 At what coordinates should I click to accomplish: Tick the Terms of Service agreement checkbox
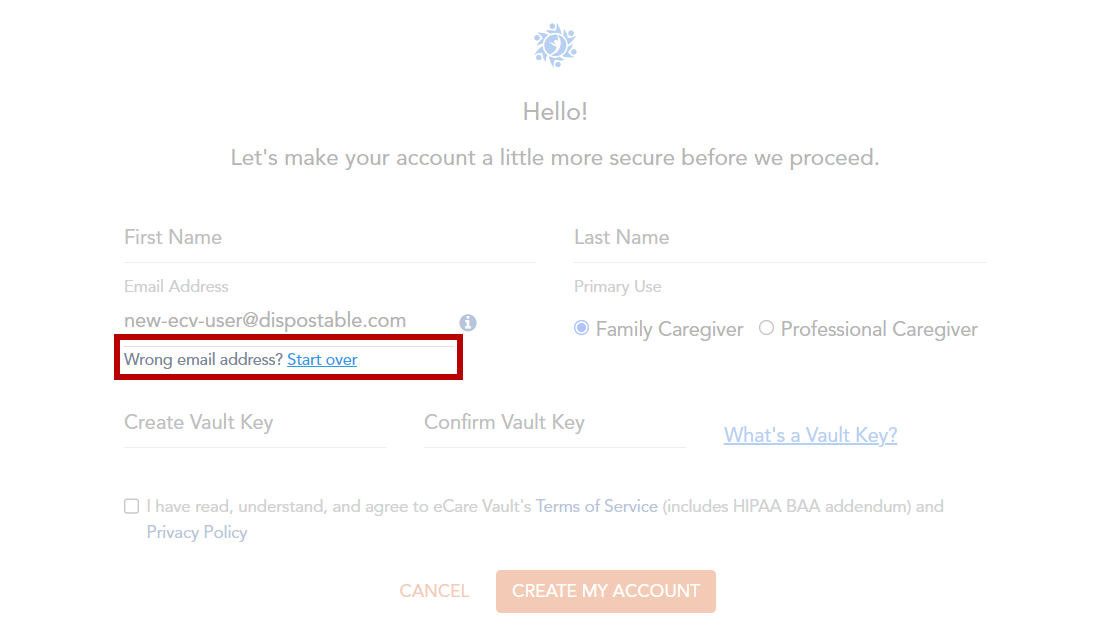click(131, 506)
